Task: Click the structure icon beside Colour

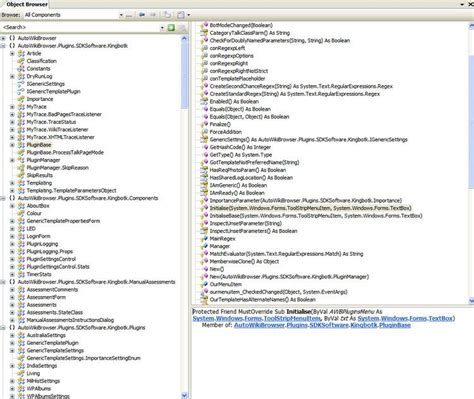Action: pos(21,213)
